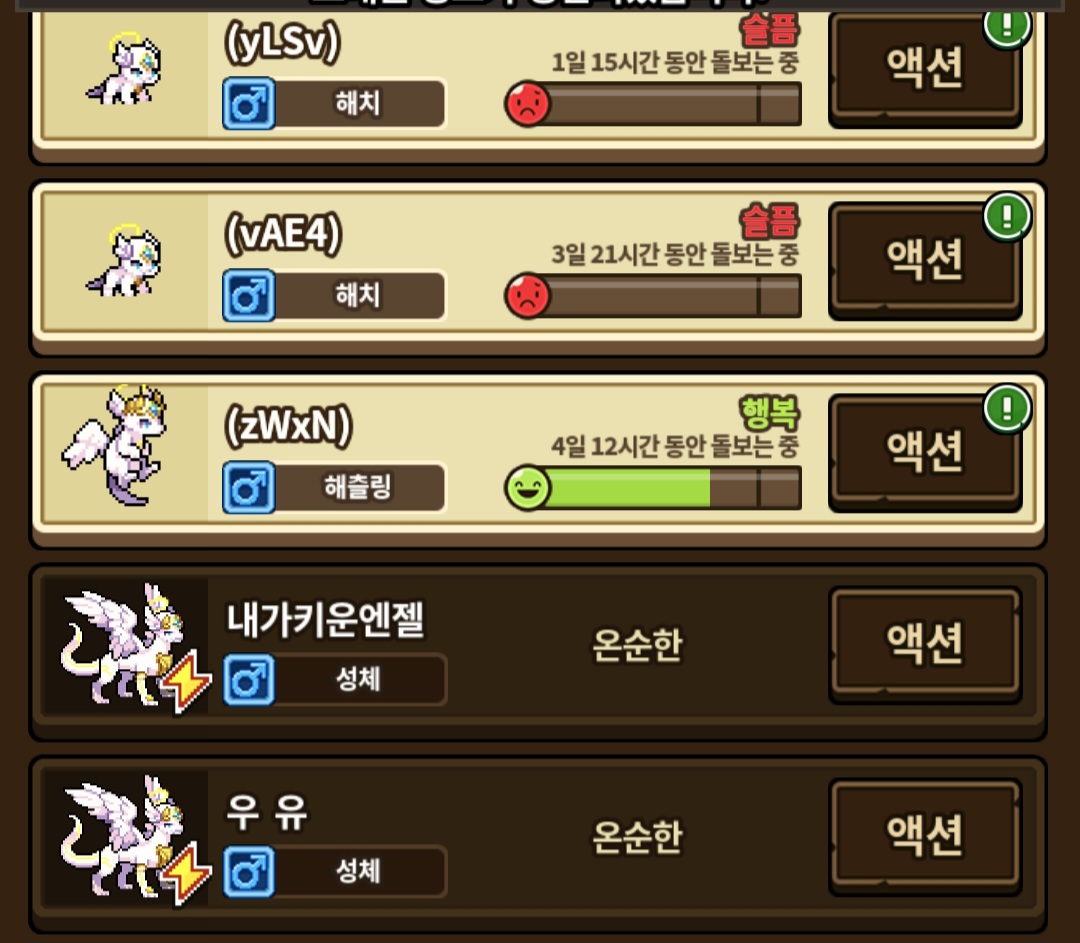
Task: Click the happy green face icon for zWxN
Action: [528, 488]
